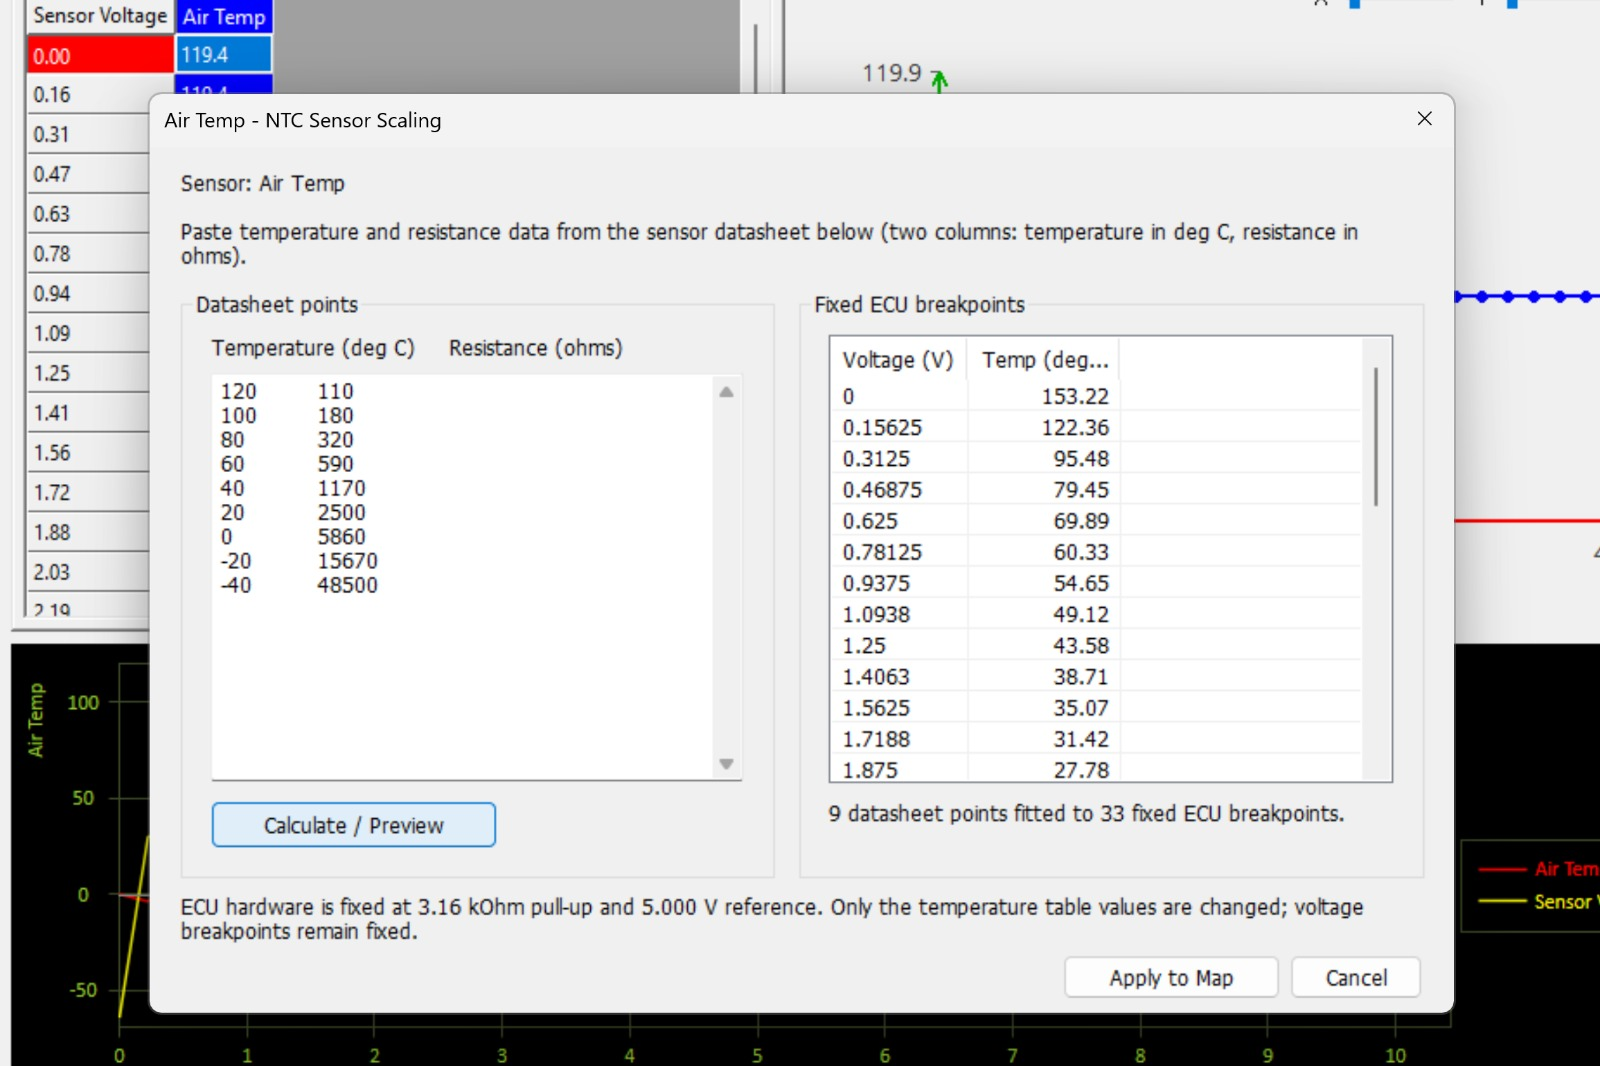Click the datasheet text box's down arrow
Image resolution: width=1600 pixels, height=1066 pixels.
coord(727,764)
